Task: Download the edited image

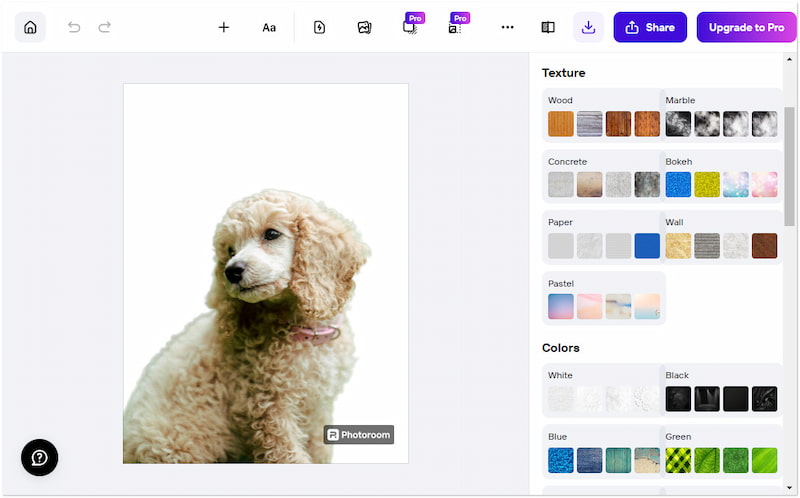Action: tap(588, 27)
